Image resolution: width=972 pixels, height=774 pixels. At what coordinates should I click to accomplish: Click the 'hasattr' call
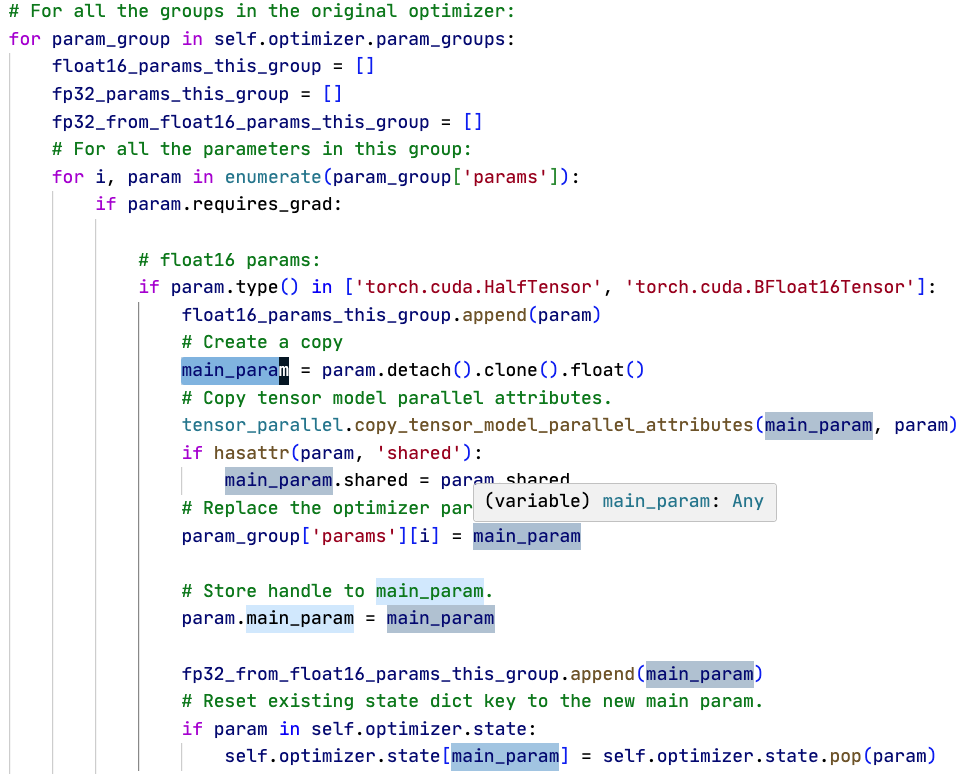point(252,453)
